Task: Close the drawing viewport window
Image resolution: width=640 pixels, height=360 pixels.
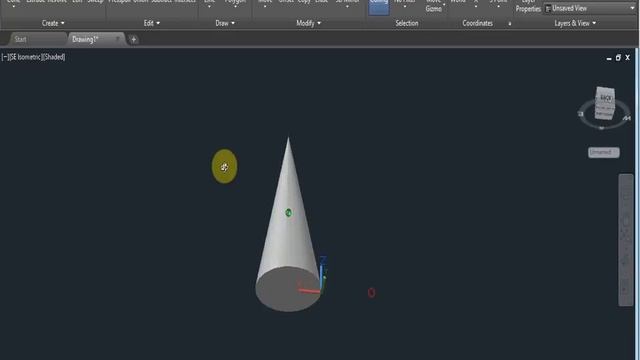Action: click(627, 58)
